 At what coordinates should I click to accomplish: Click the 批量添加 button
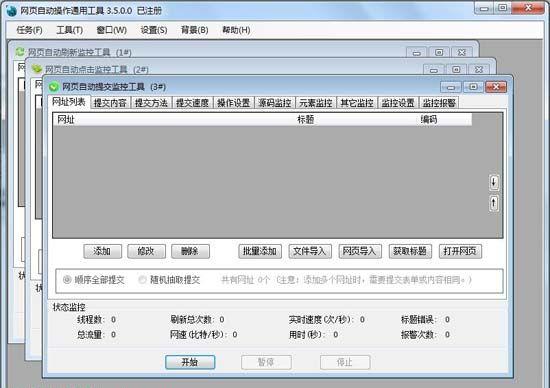coord(260,251)
